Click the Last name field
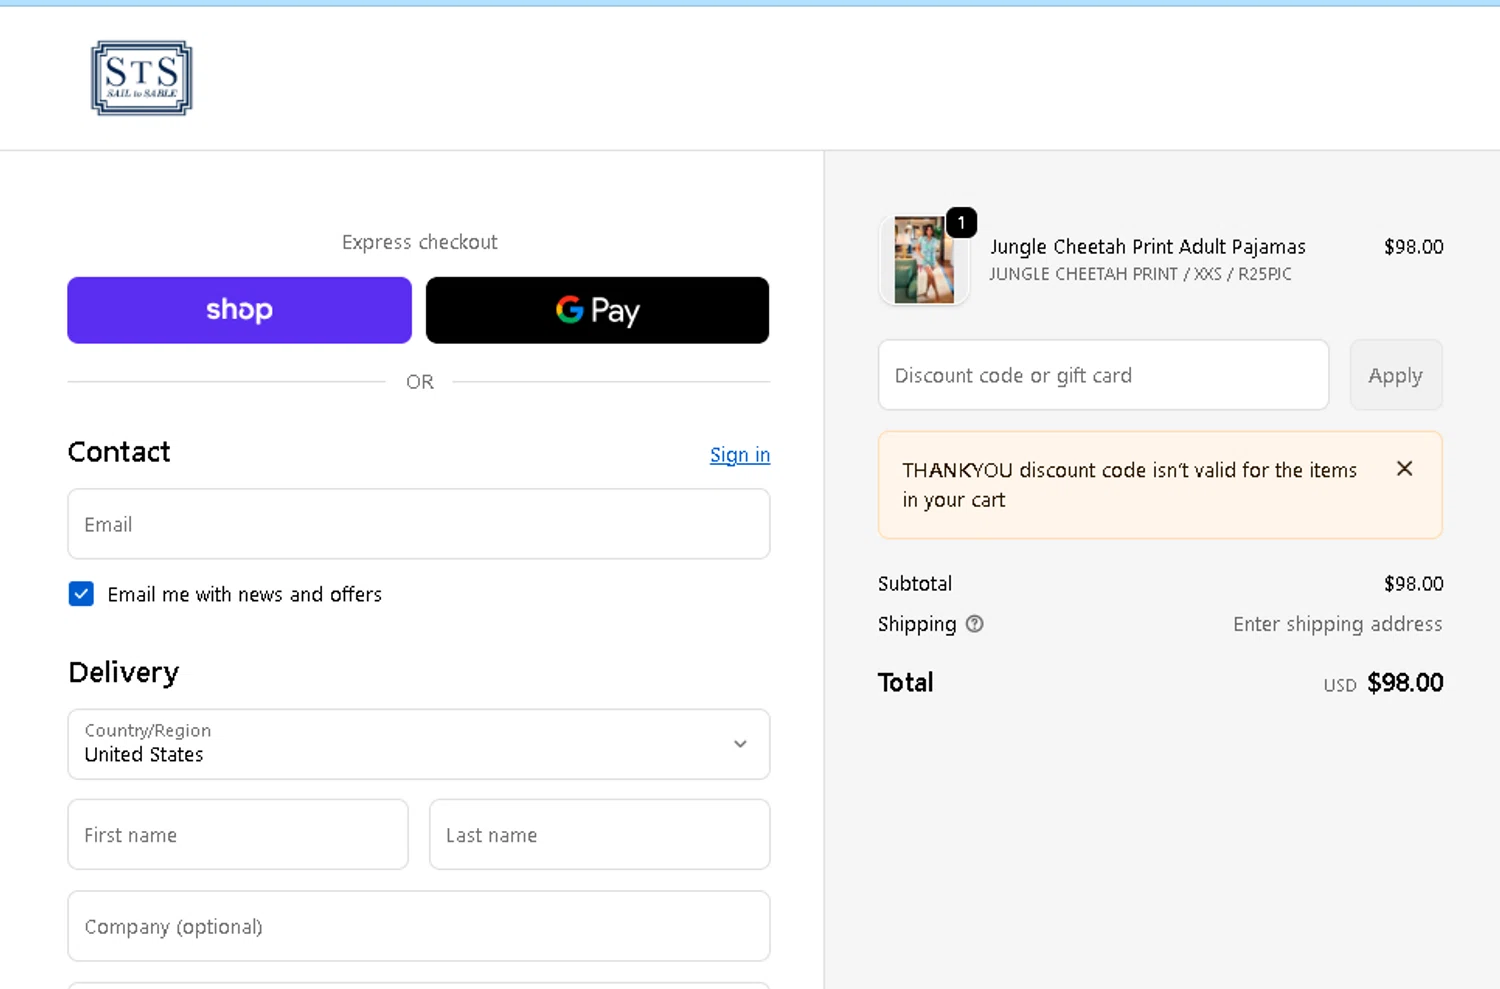1500x989 pixels. (599, 834)
